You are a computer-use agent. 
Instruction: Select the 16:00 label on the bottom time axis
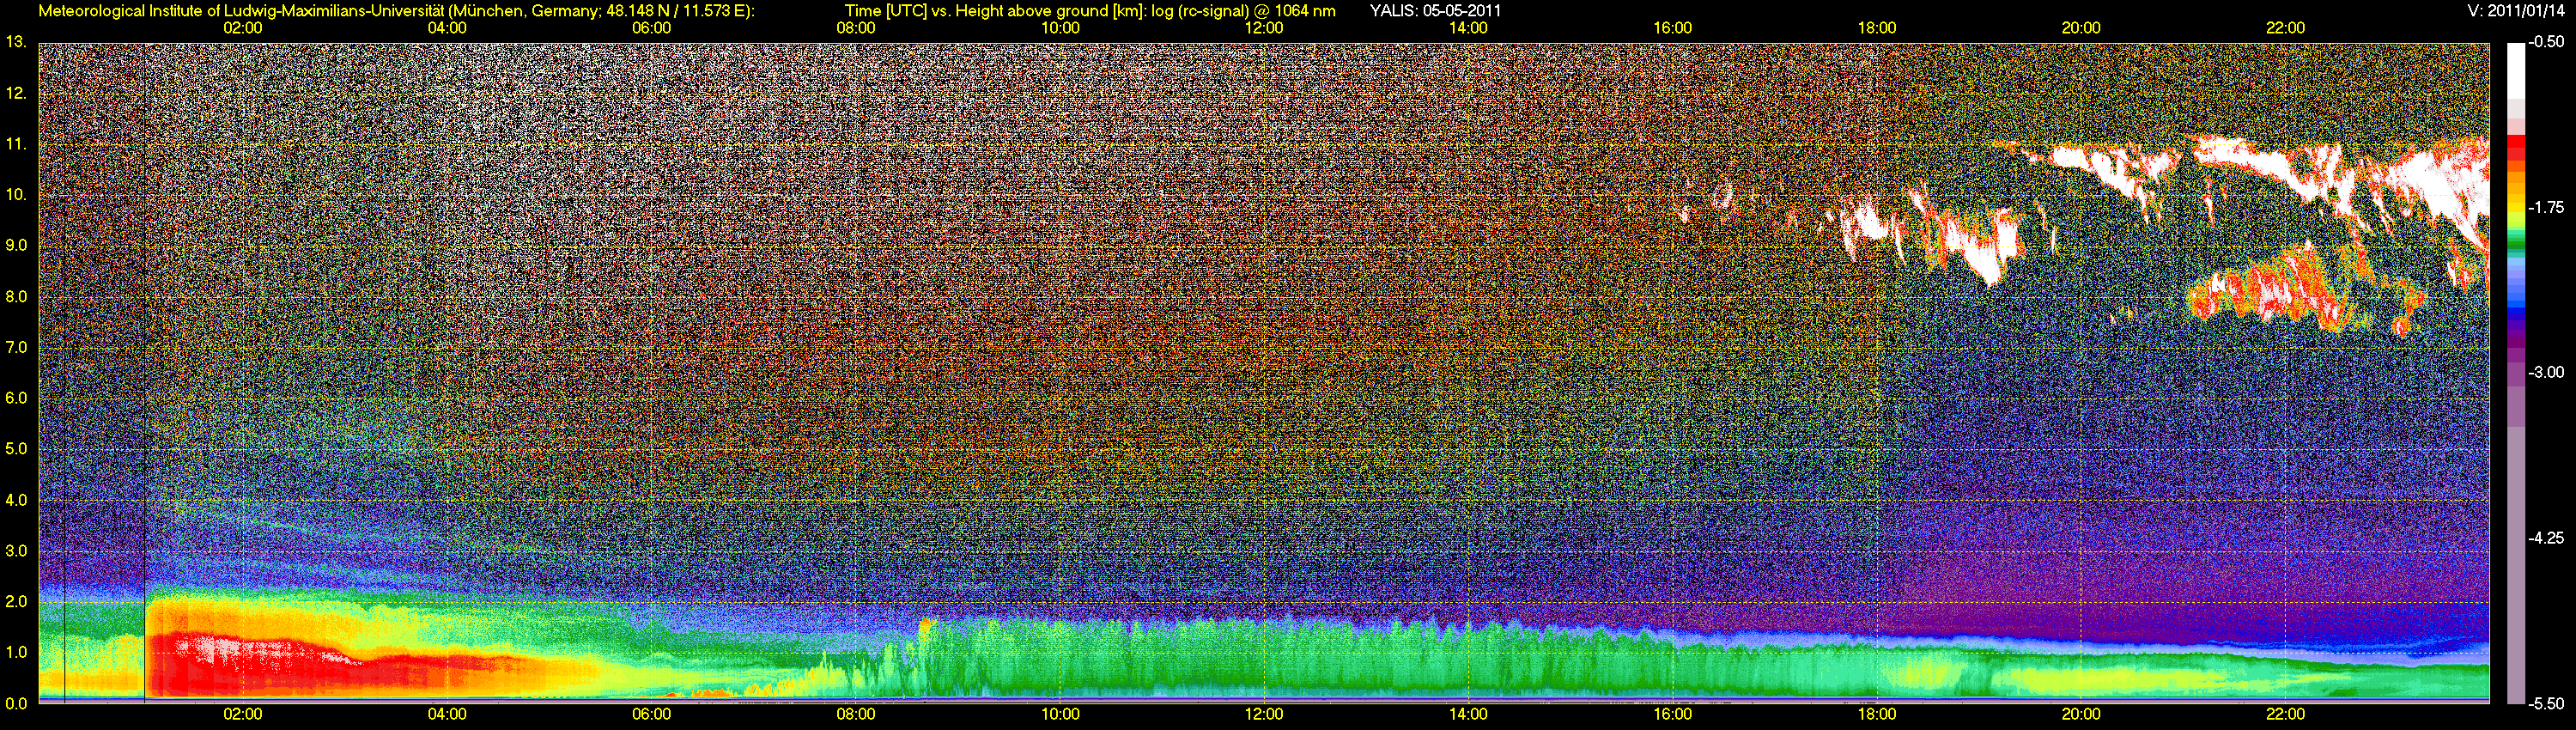(1673, 715)
